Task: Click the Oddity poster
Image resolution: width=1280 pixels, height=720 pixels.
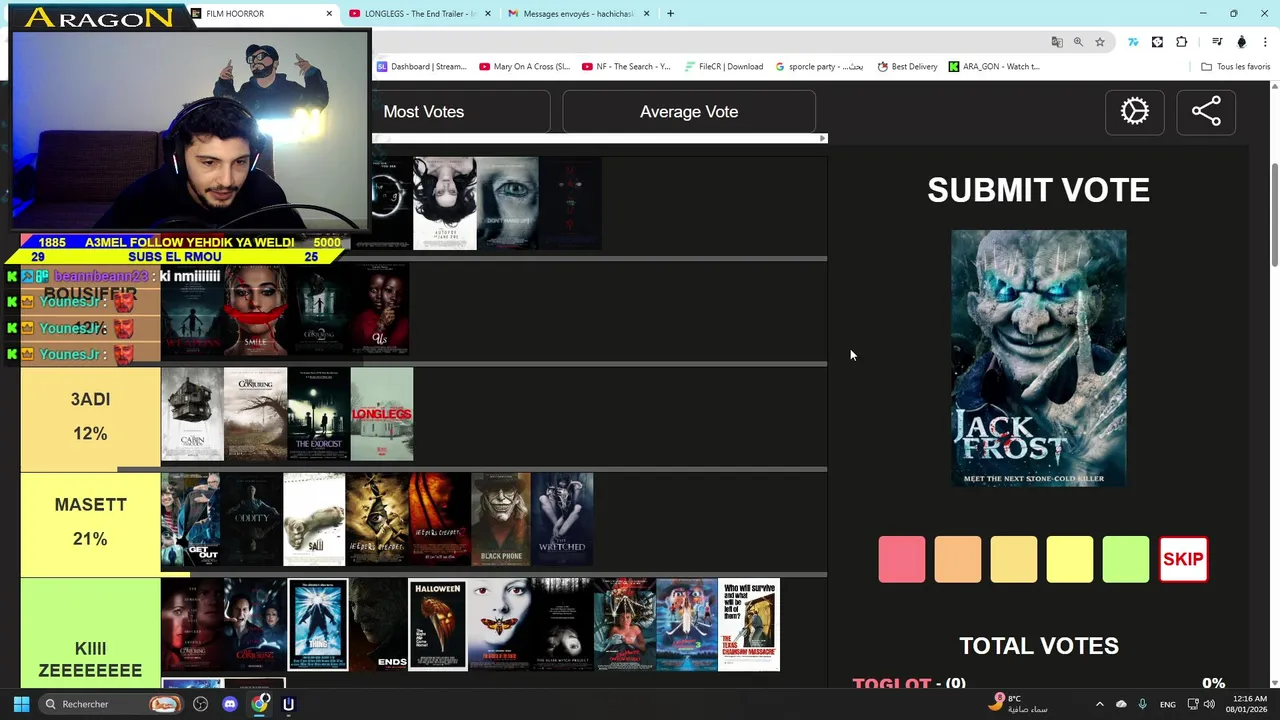Action: coord(252,520)
